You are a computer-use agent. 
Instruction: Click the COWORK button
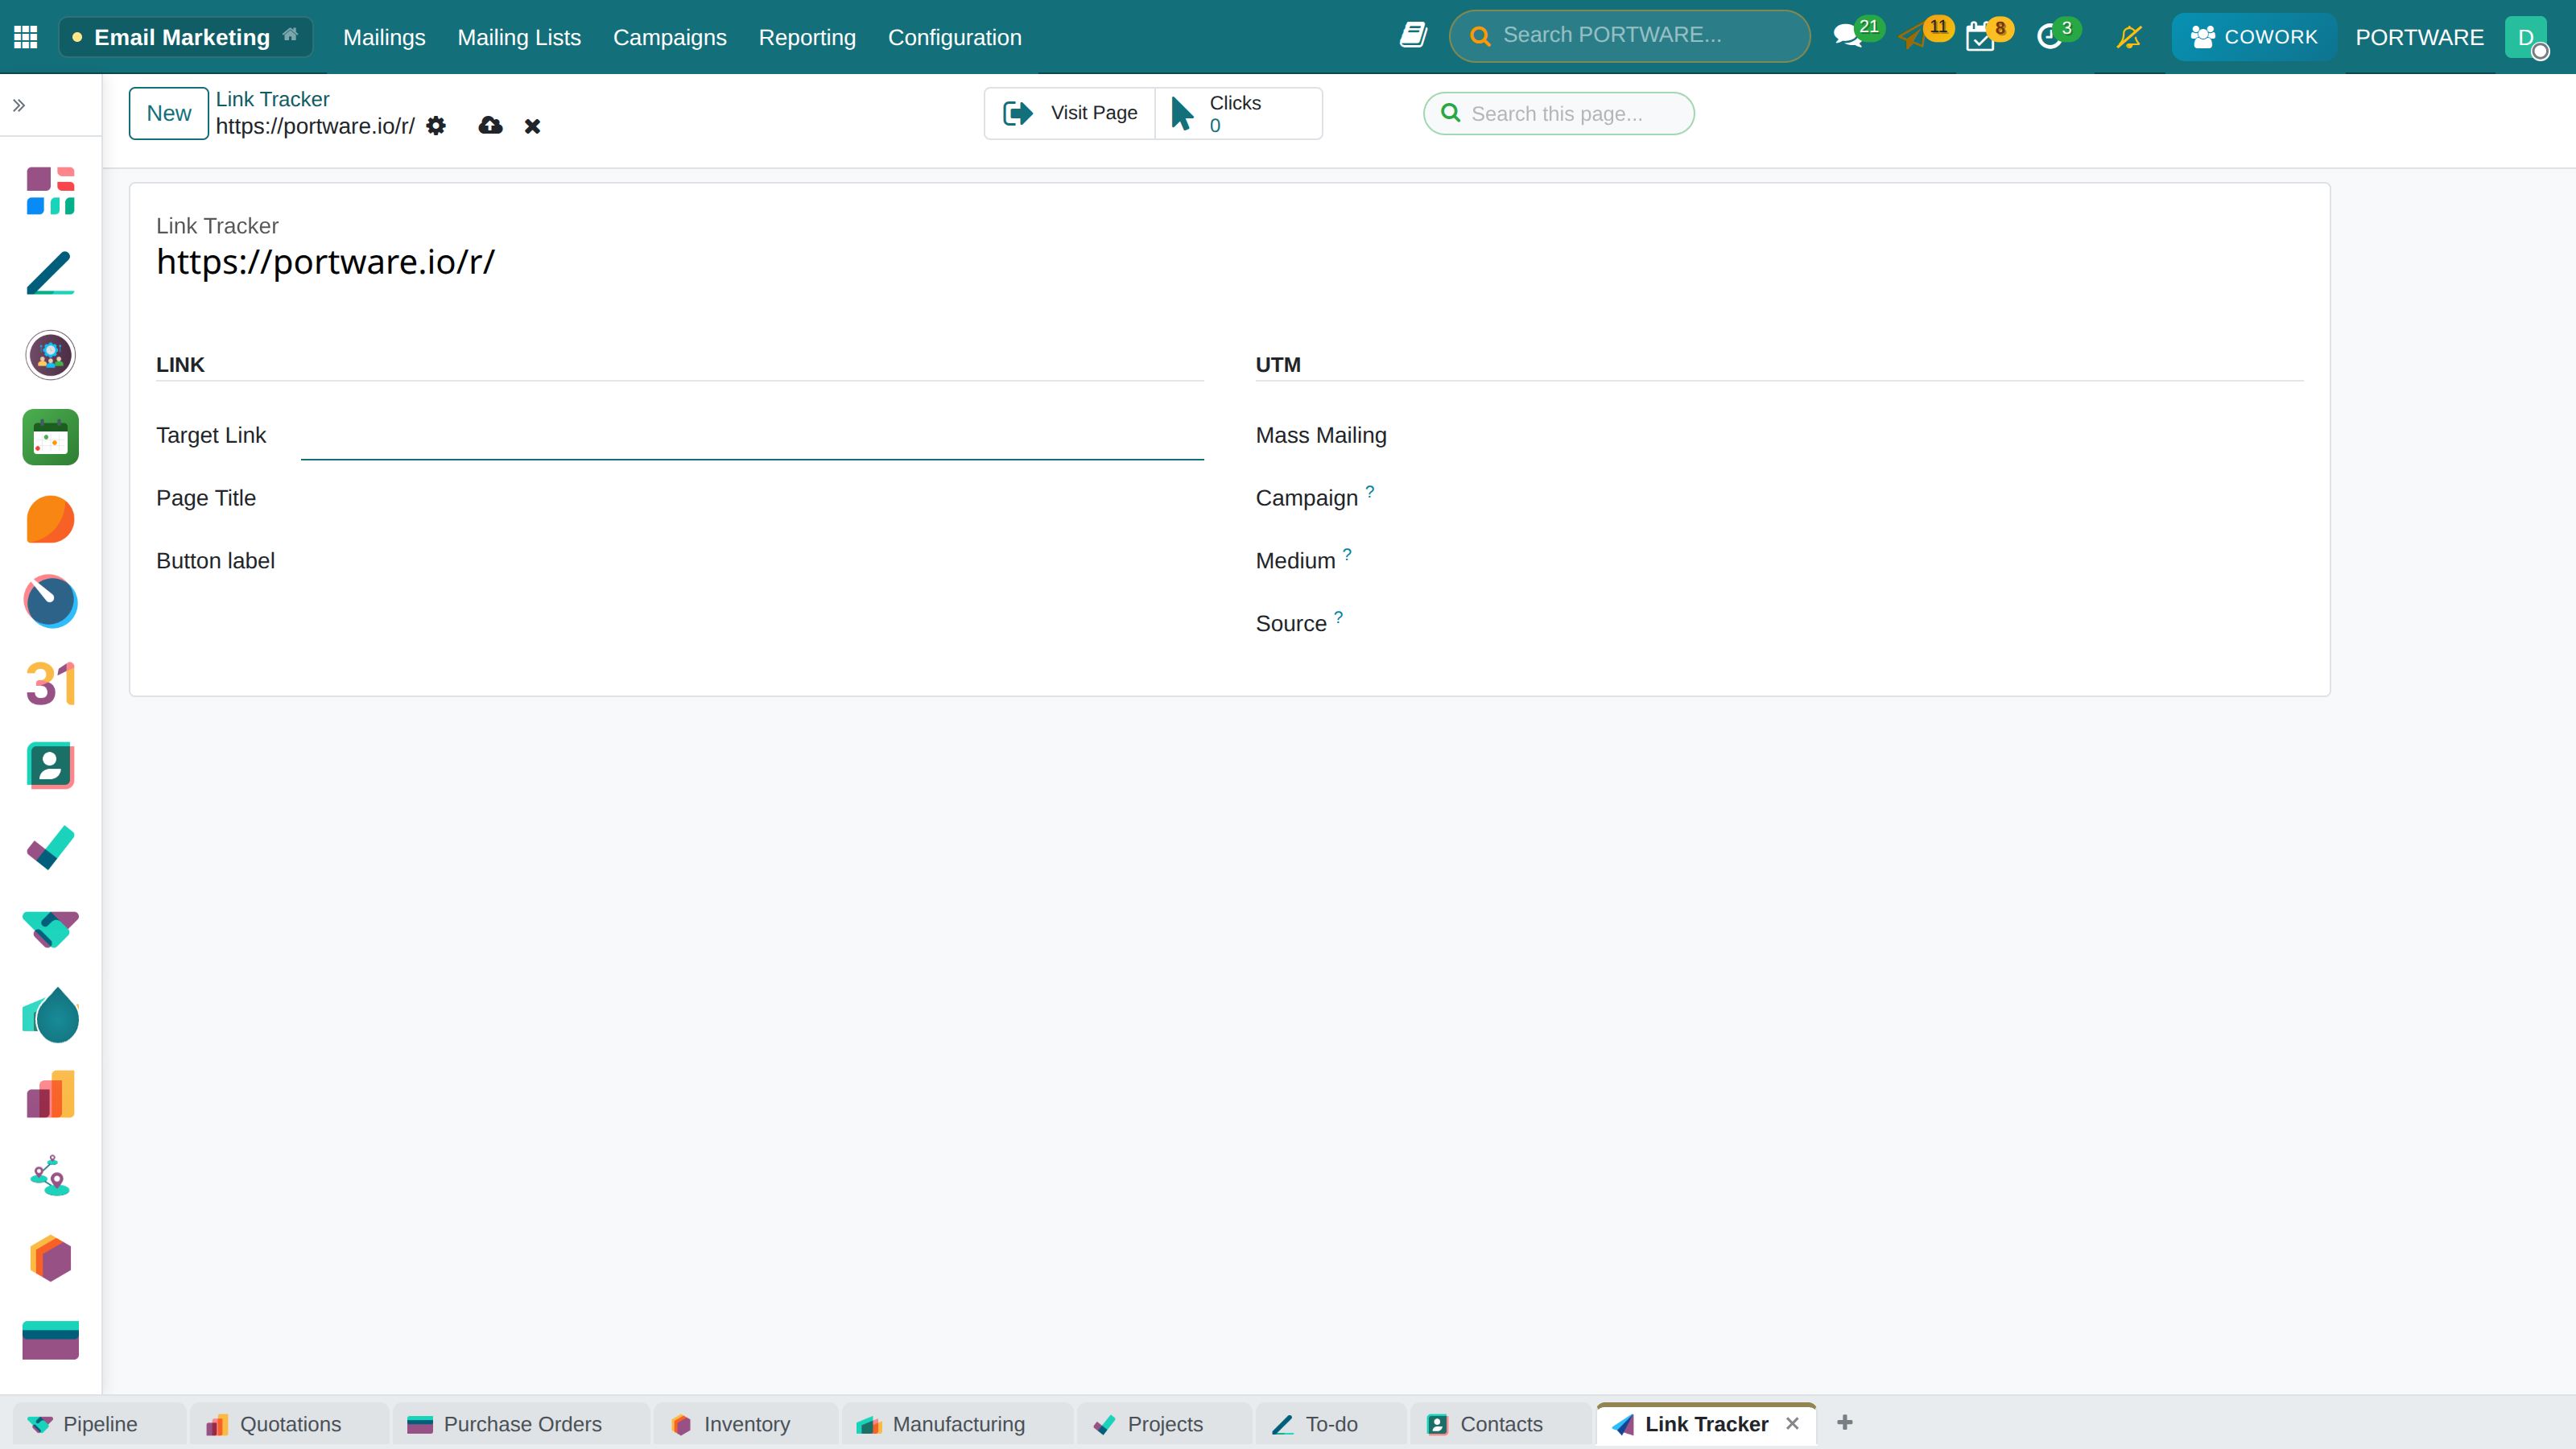point(2254,37)
